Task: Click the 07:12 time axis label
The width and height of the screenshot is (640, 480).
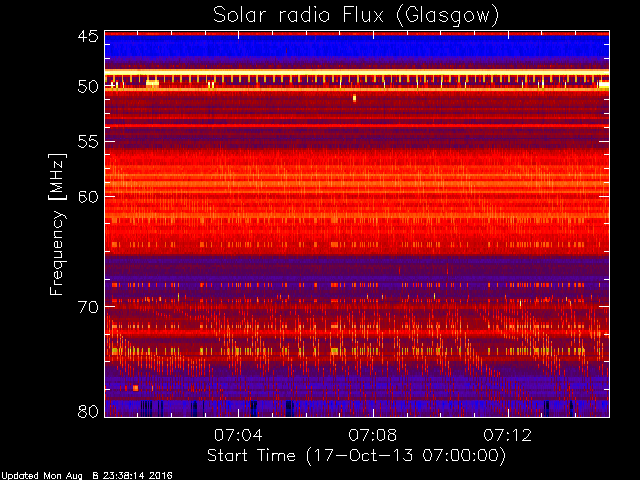Action: coord(508,435)
